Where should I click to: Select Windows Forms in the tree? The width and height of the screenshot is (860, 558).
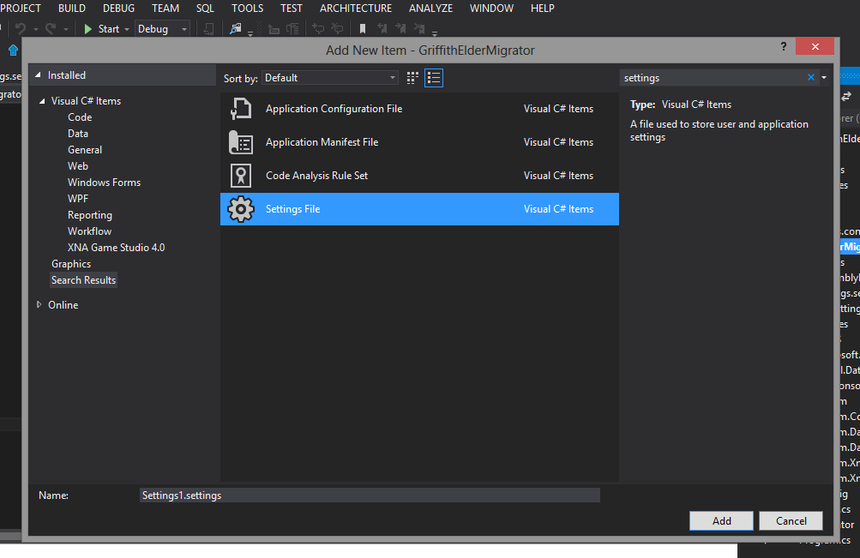[104, 183]
